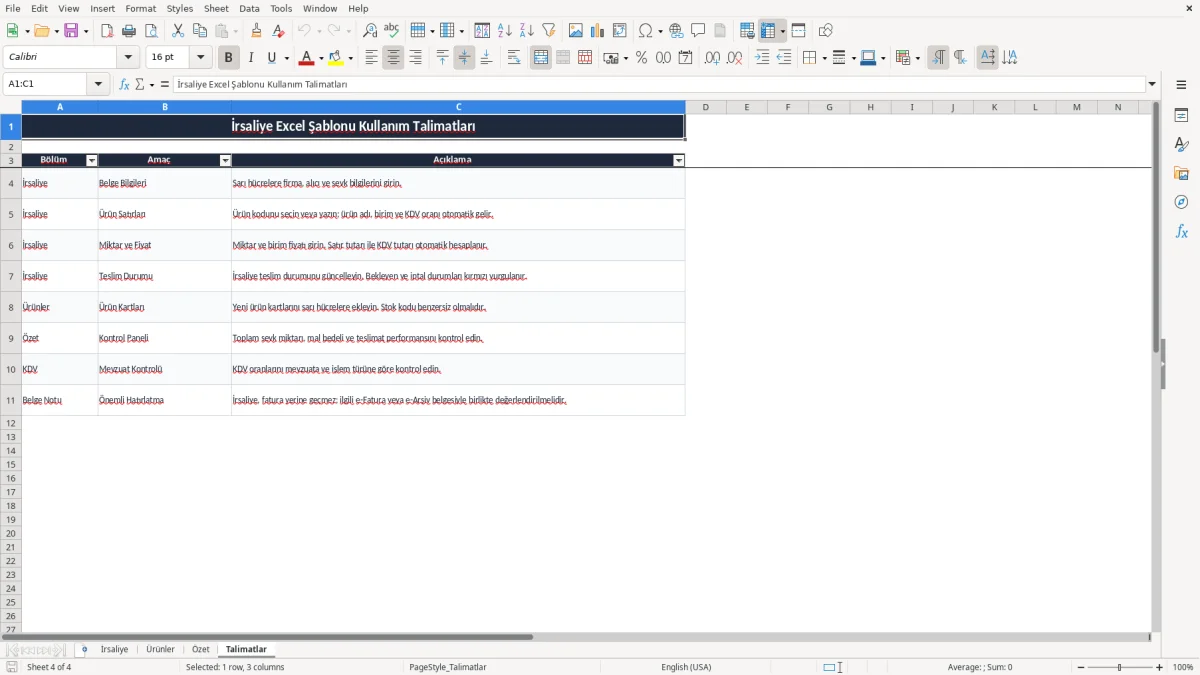Open the font name dropdown
This screenshot has width=1200, height=675.
[x=128, y=58]
